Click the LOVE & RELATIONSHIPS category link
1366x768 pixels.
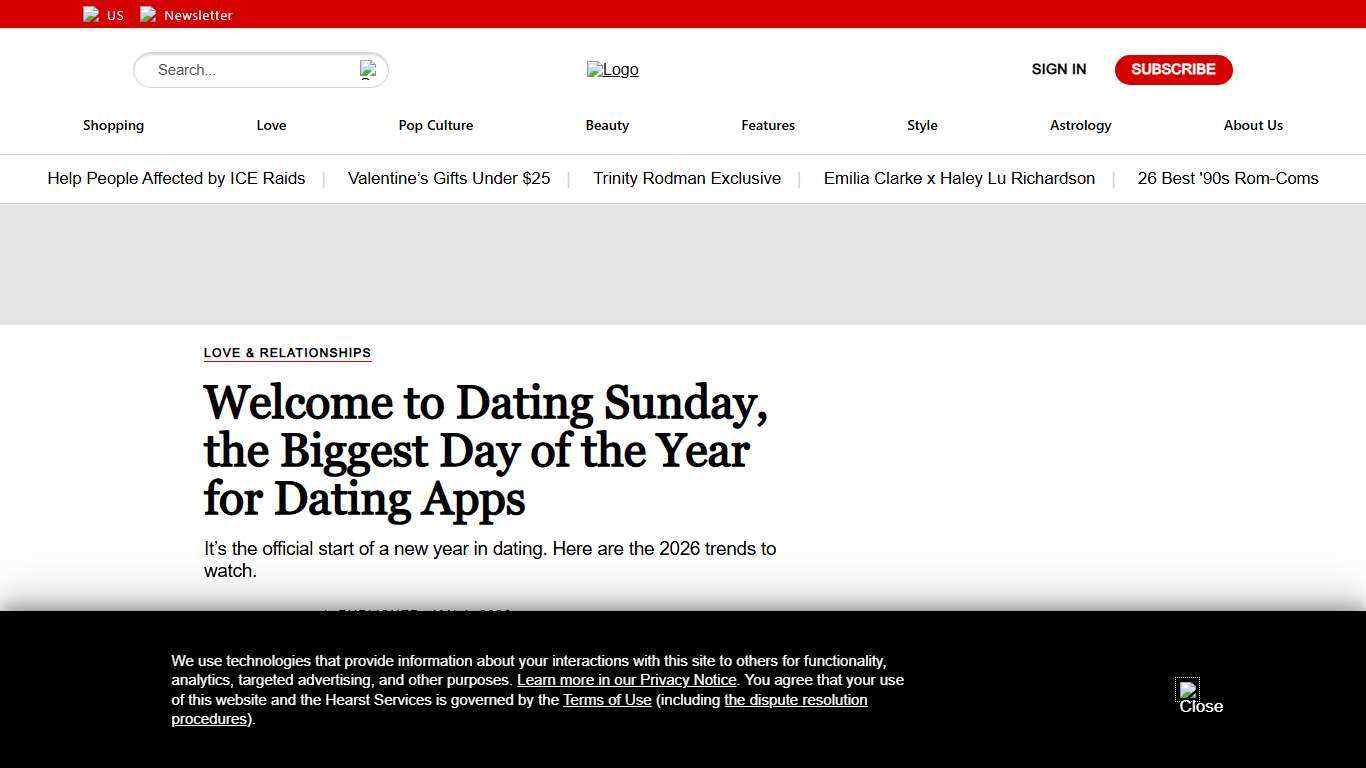coord(287,352)
